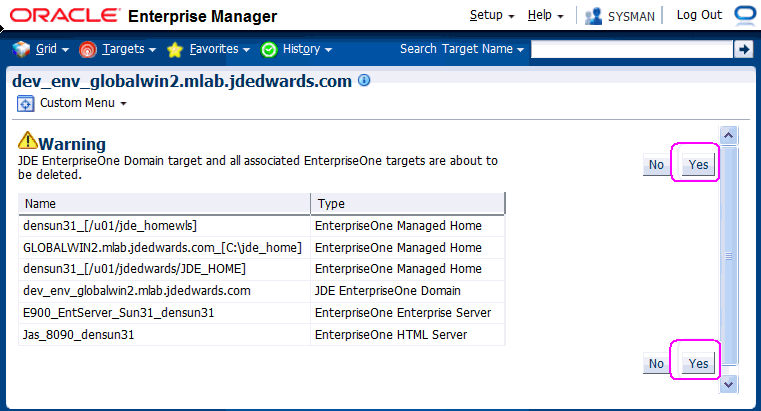Click the Name column header

pyautogui.click(x=164, y=204)
